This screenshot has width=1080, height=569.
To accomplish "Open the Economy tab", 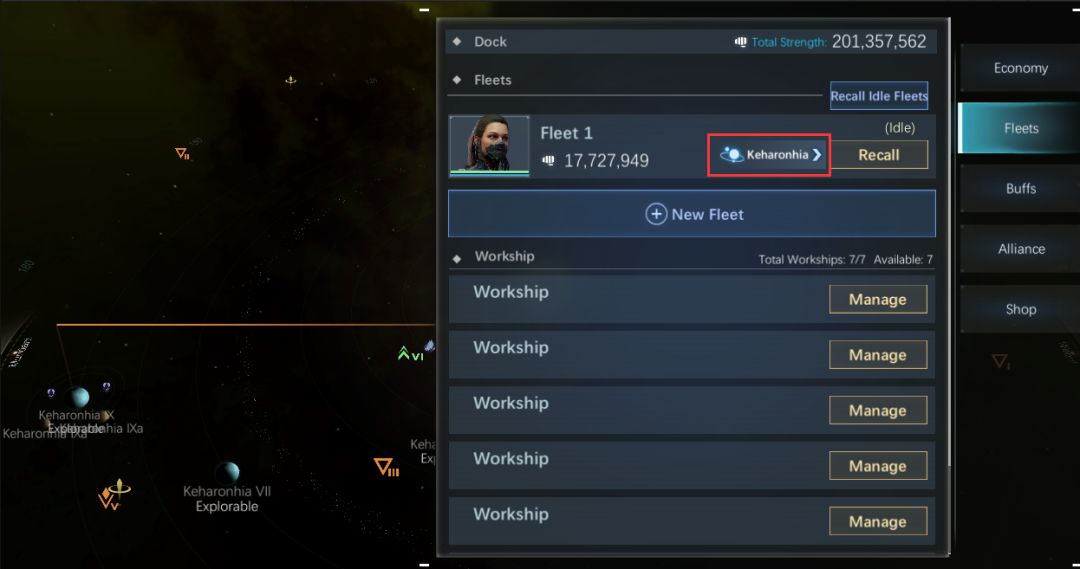I will 1020,68.
